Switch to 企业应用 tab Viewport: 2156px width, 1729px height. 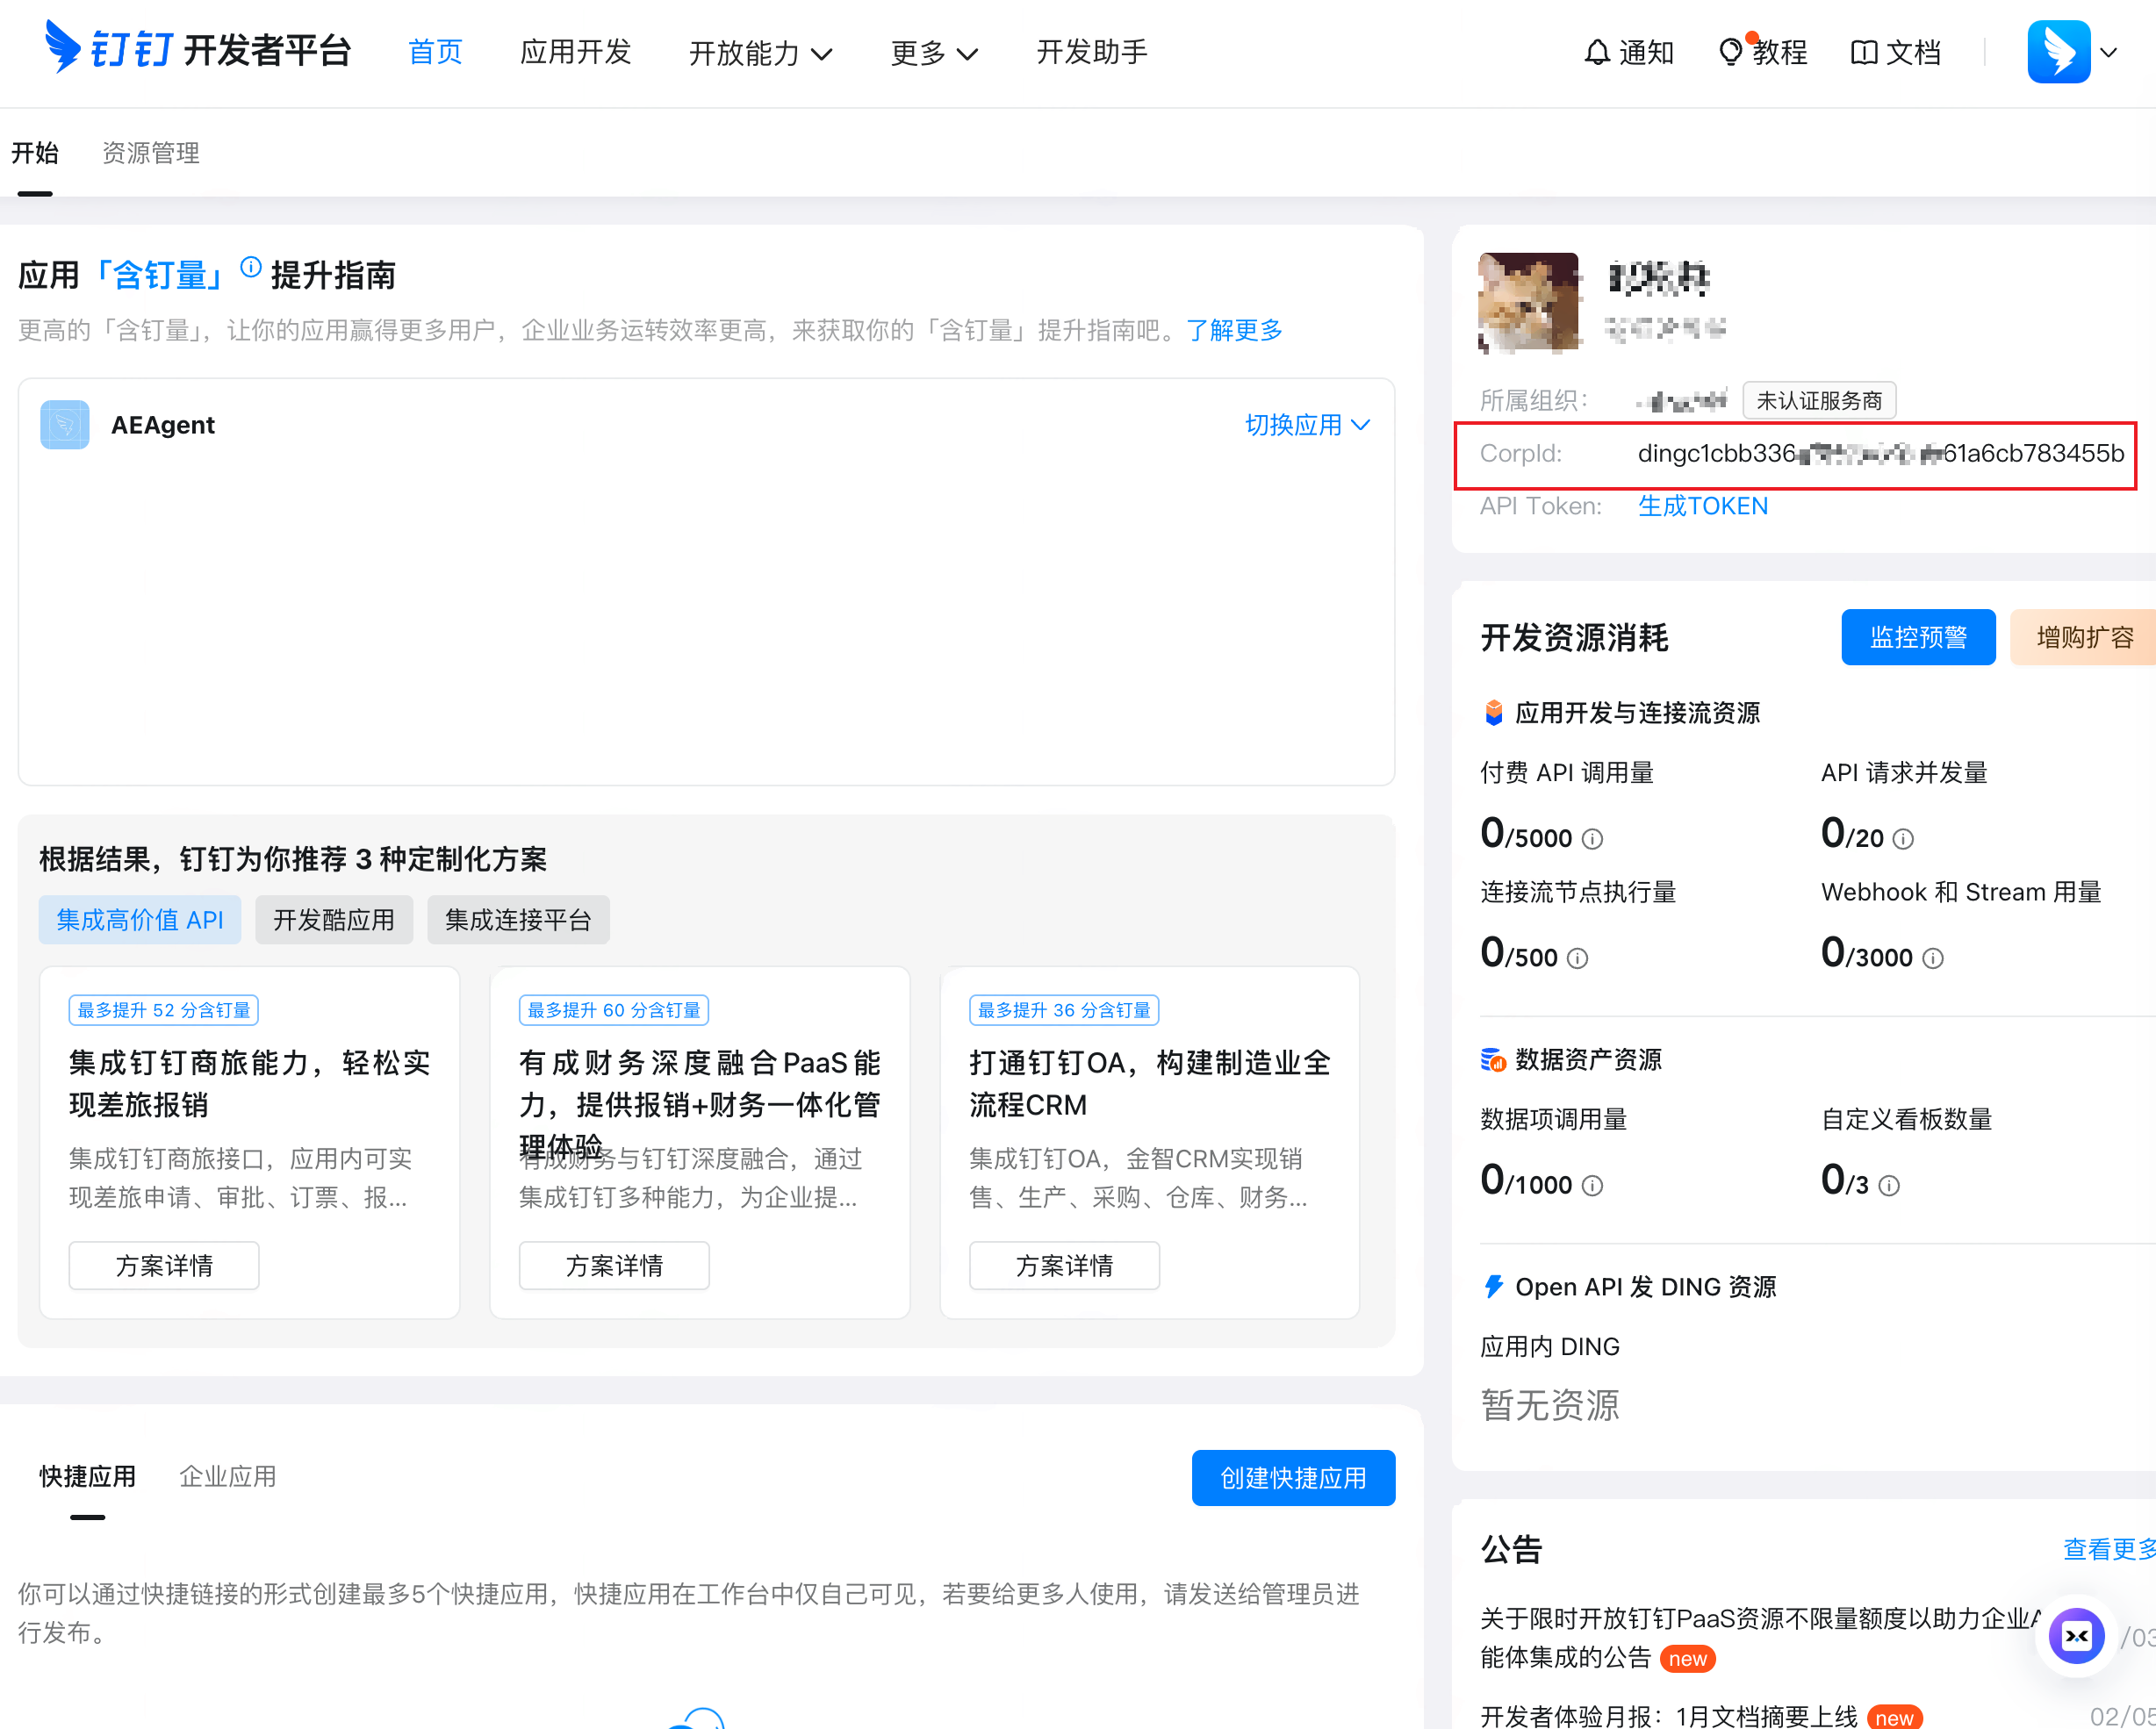coord(227,1477)
